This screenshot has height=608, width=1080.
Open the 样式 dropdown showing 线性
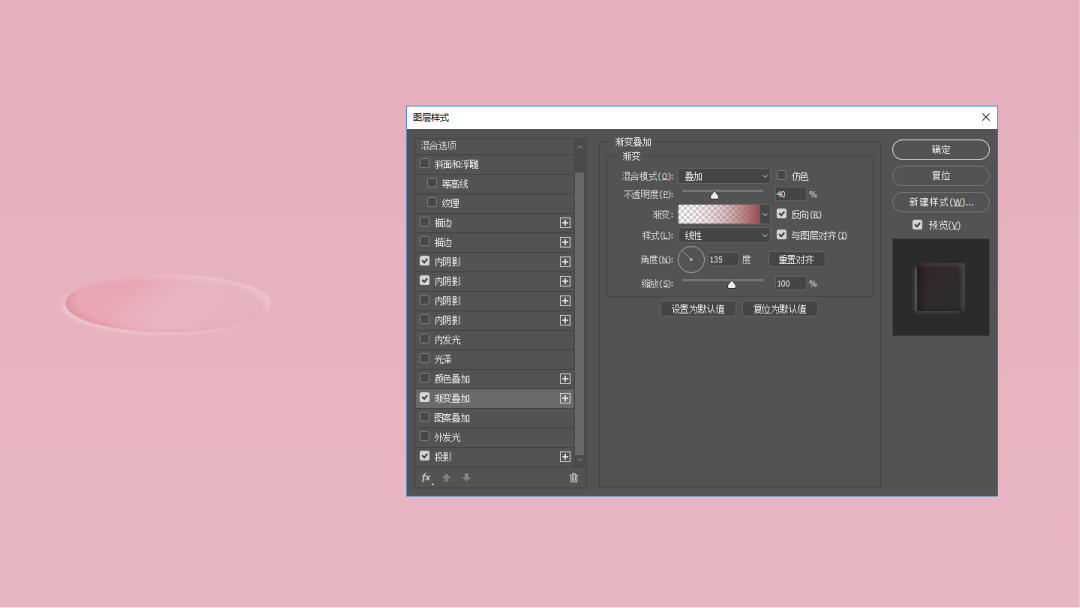pos(724,235)
